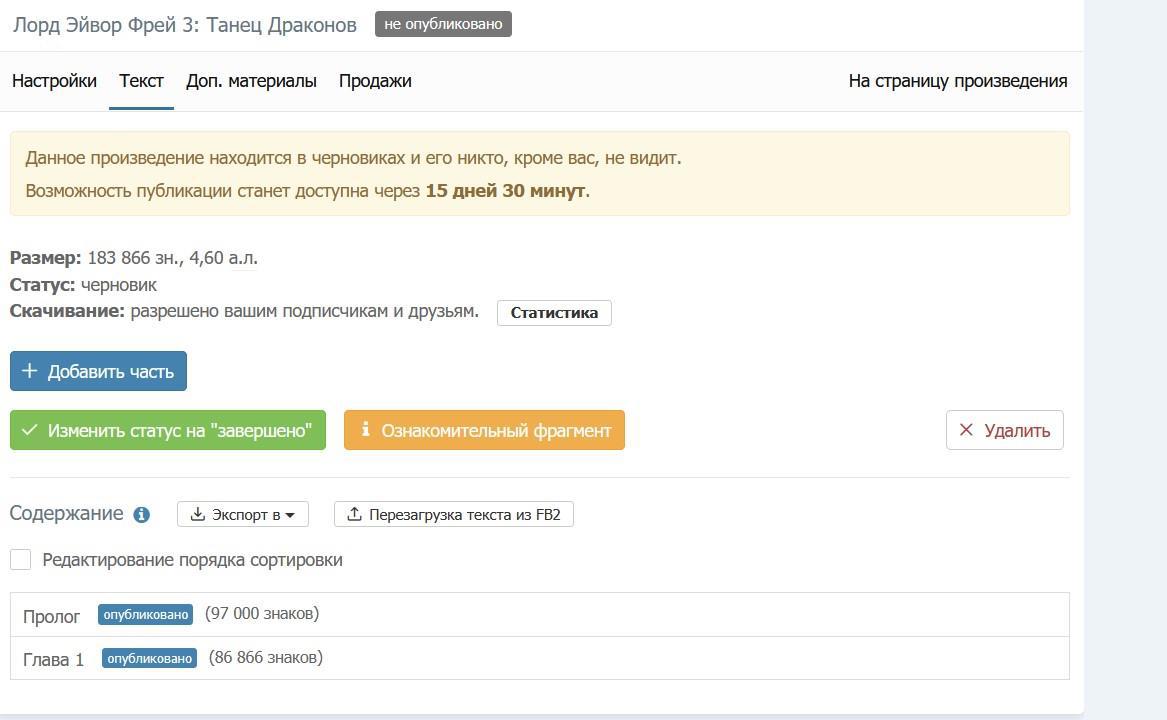Open the Настройки tab
This screenshot has height=720, width=1167.
point(54,81)
